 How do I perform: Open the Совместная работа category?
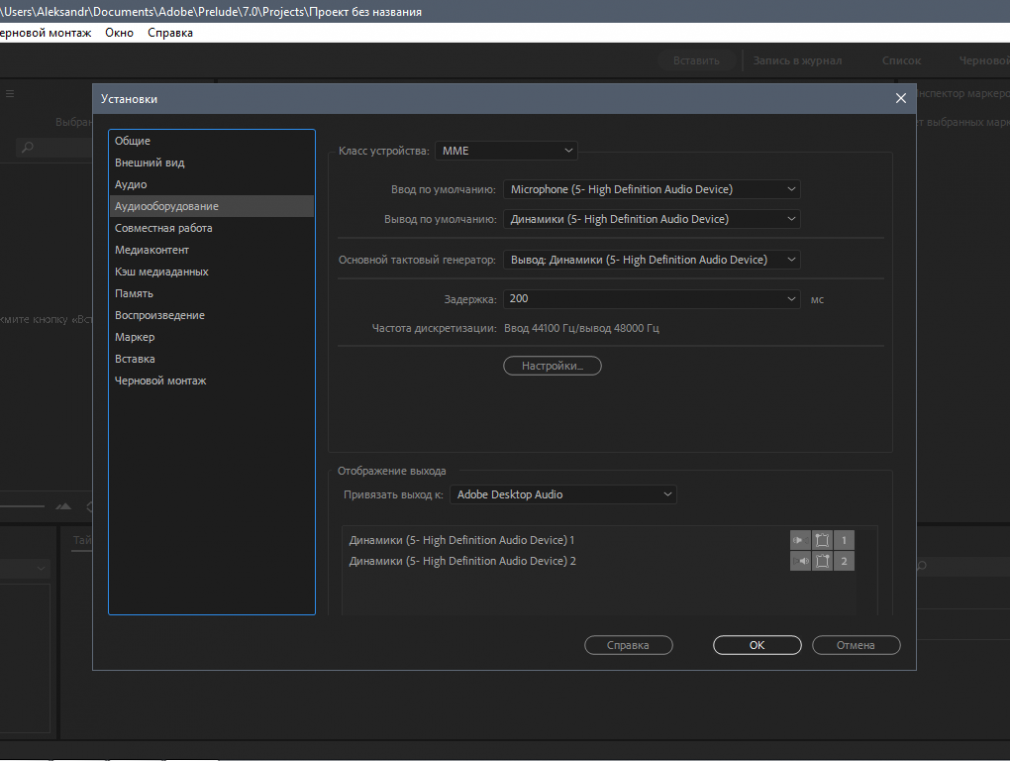click(x=211, y=228)
